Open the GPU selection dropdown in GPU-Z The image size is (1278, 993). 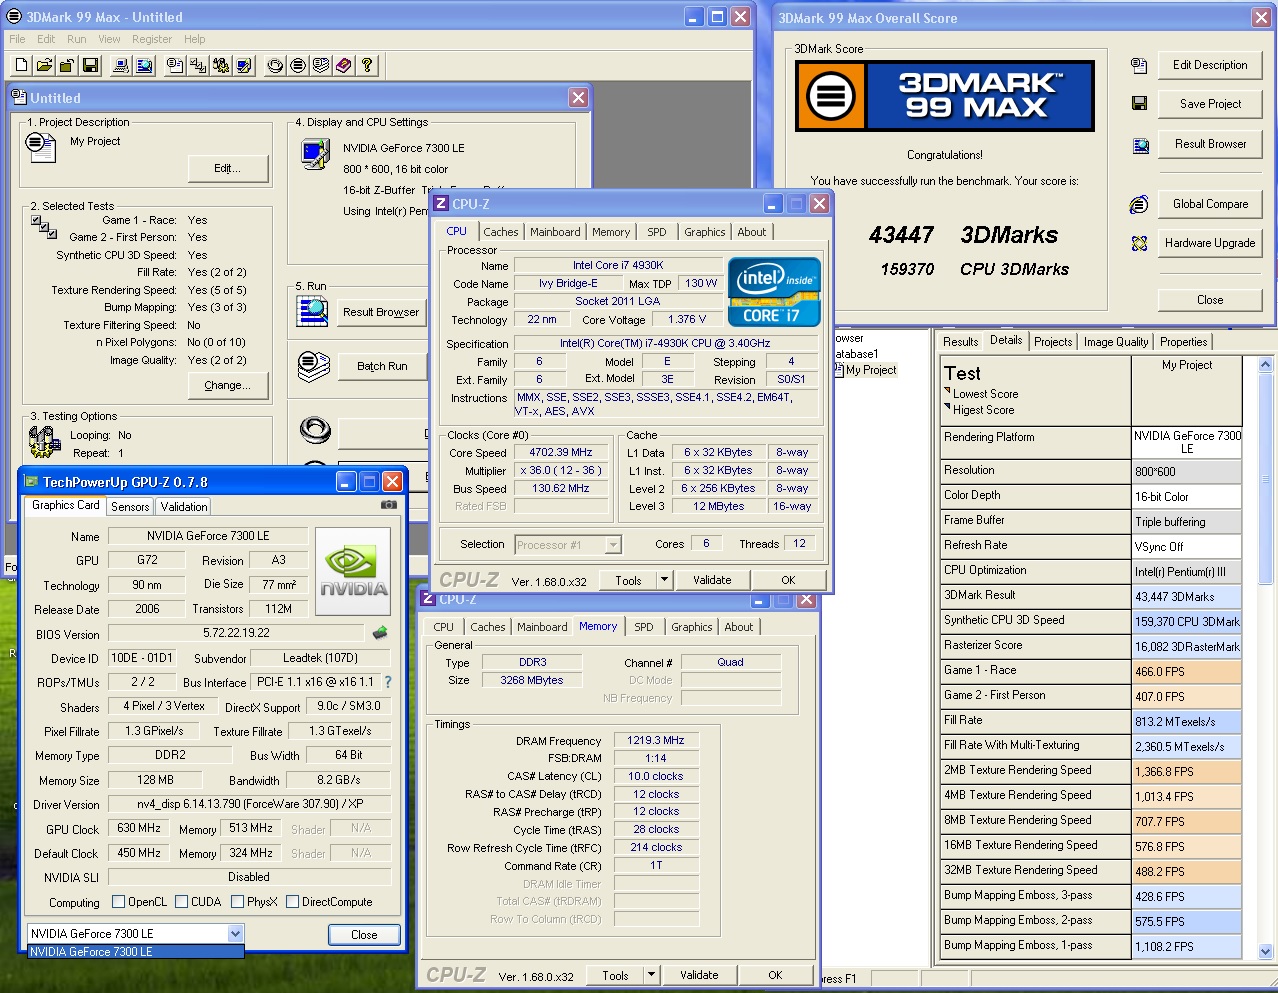click(x=235, y=934)
